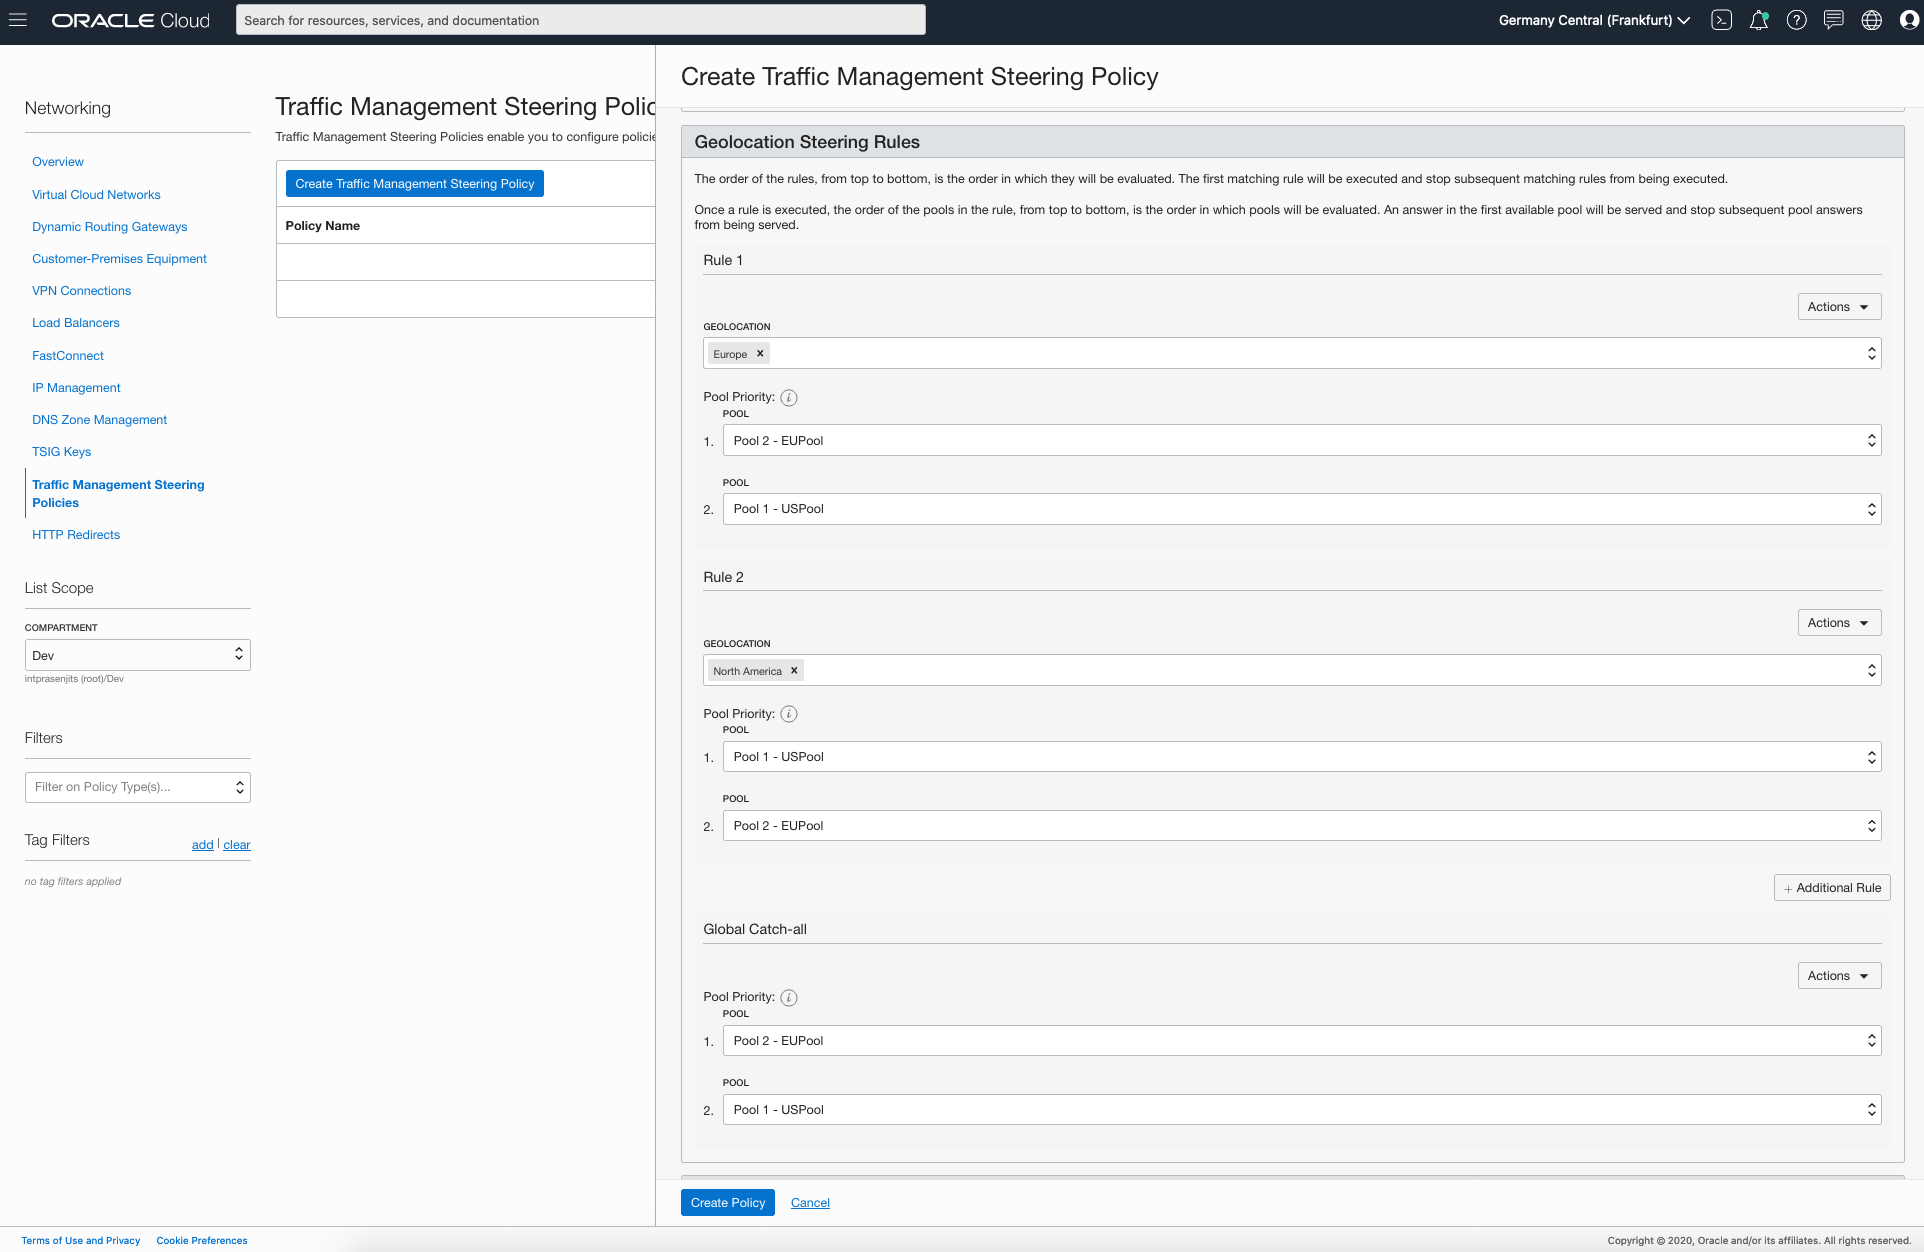Open the notifications bell
Image resolution: width=1924 pixels, height=1252 pixels.
coord(1758,20)
